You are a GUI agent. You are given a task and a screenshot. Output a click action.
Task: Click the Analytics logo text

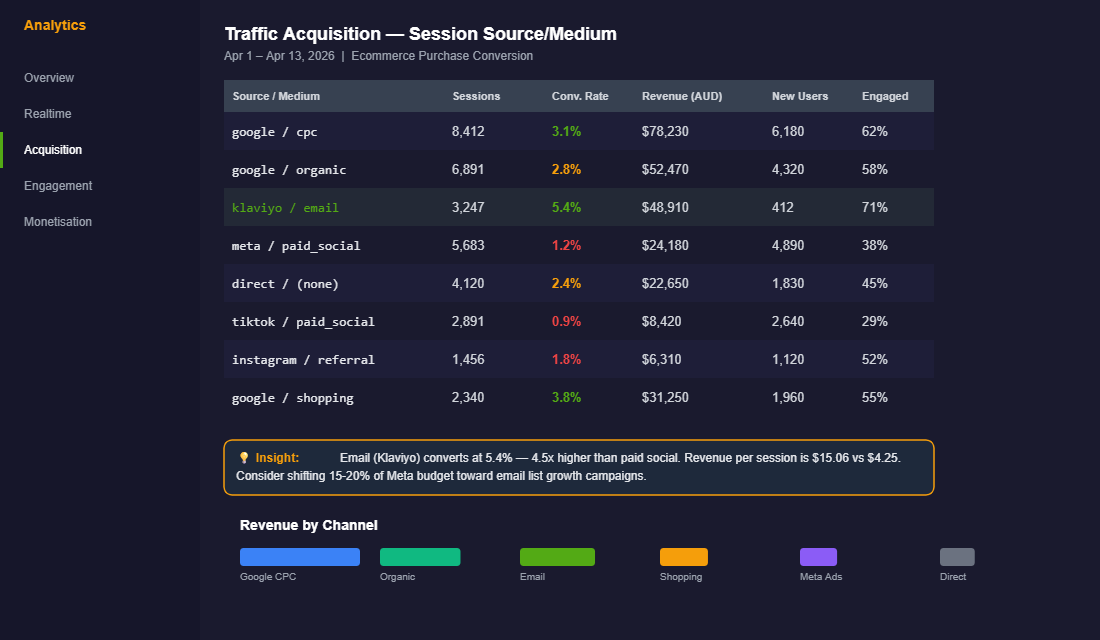coord(54,24)
